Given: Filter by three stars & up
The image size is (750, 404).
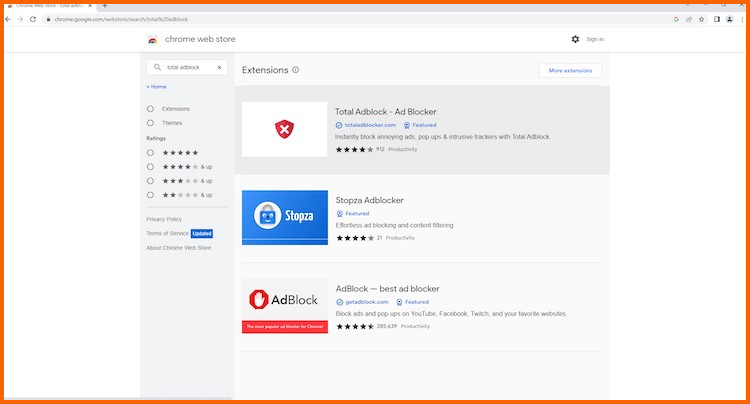Looking at the screenshot, I should point(150,181).
